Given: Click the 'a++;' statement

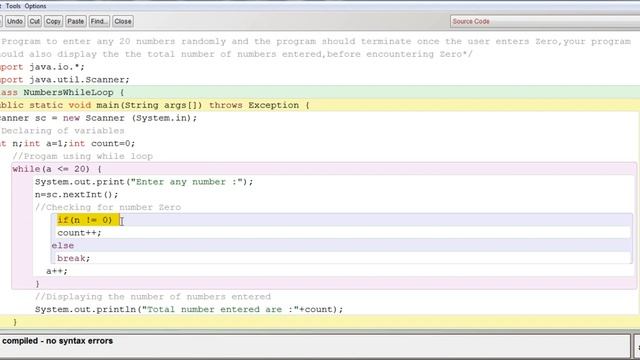Looking at the screenshot, I should point(57,271).
